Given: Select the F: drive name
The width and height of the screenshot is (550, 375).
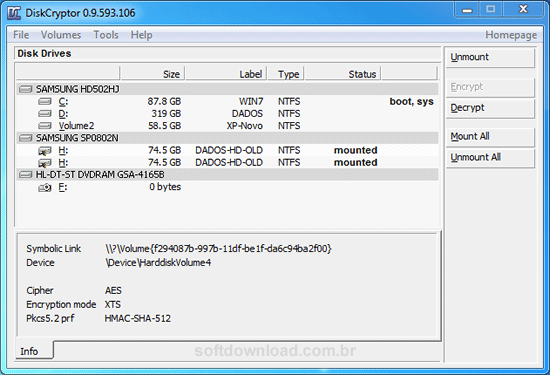Looking at the screenshot, I should (x=63, y=187).
